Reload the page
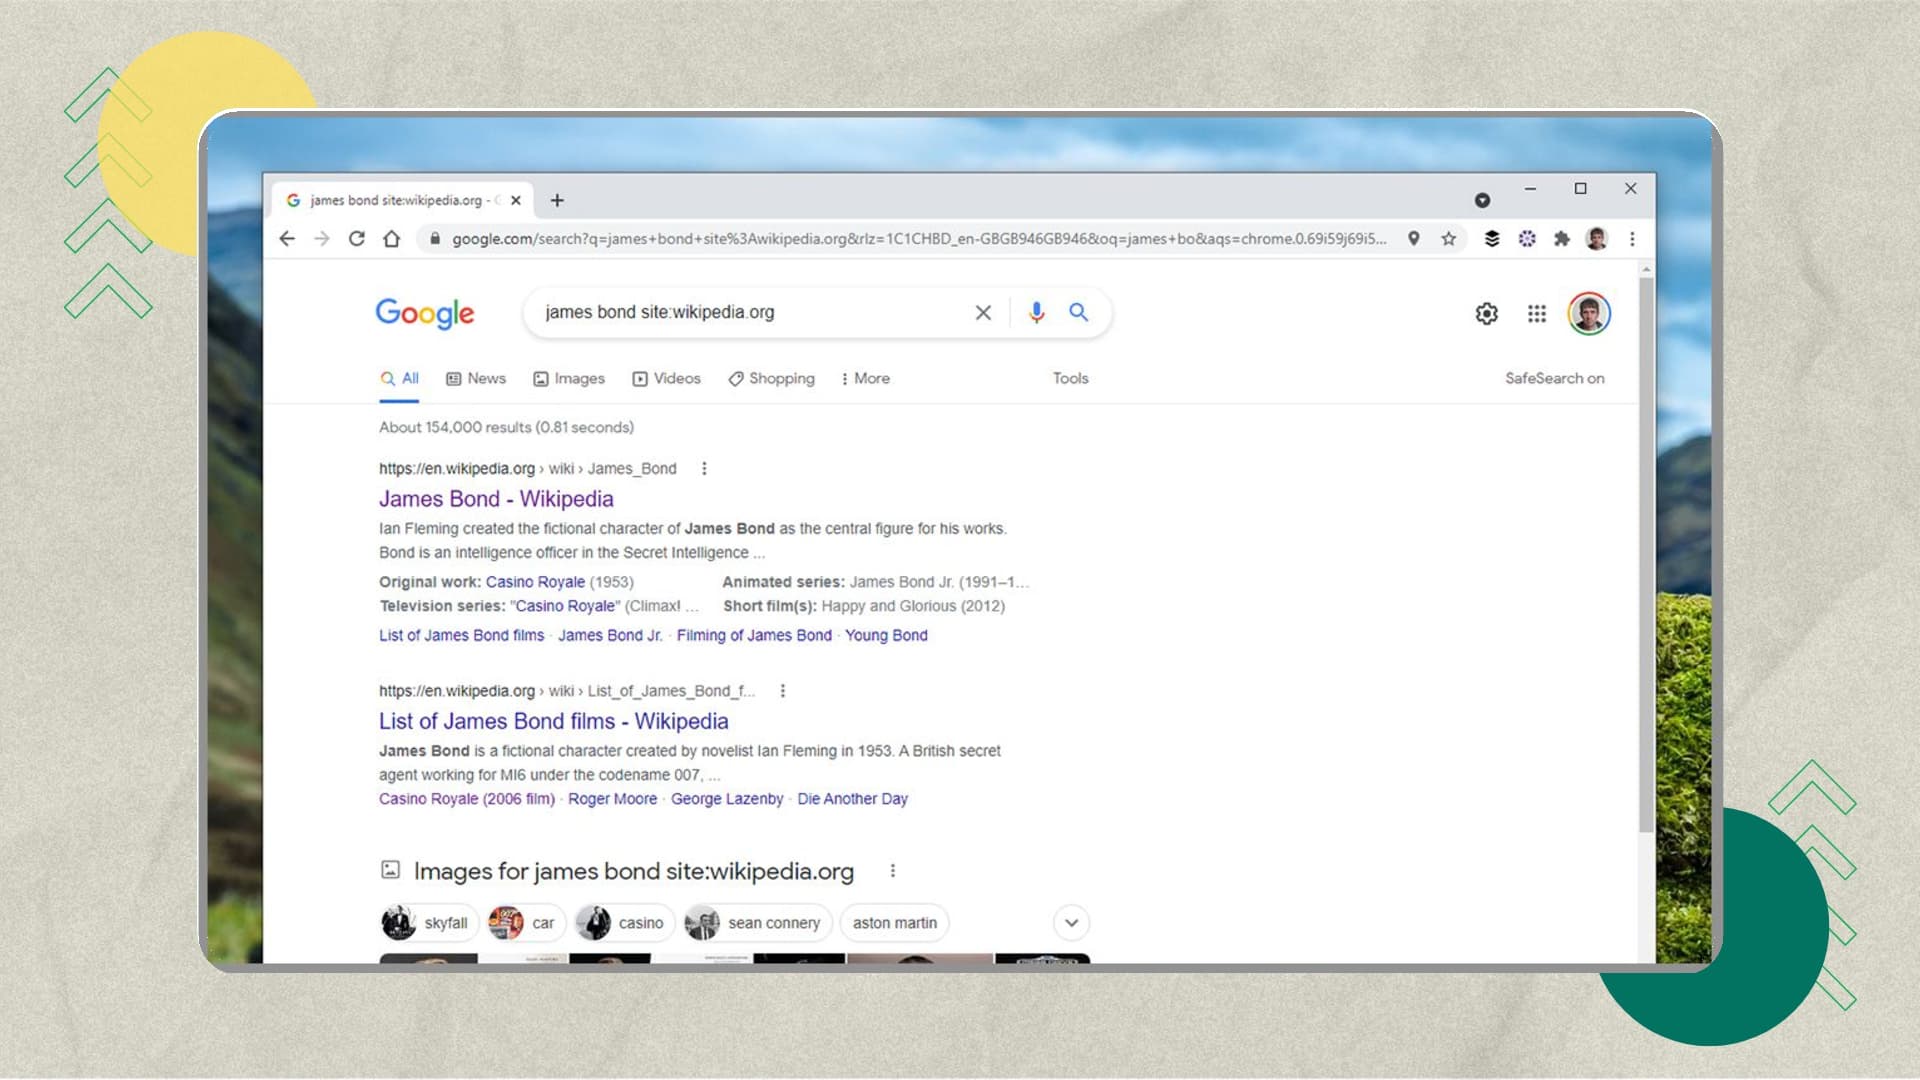The image size is (1920, 1080). point(356,239)
